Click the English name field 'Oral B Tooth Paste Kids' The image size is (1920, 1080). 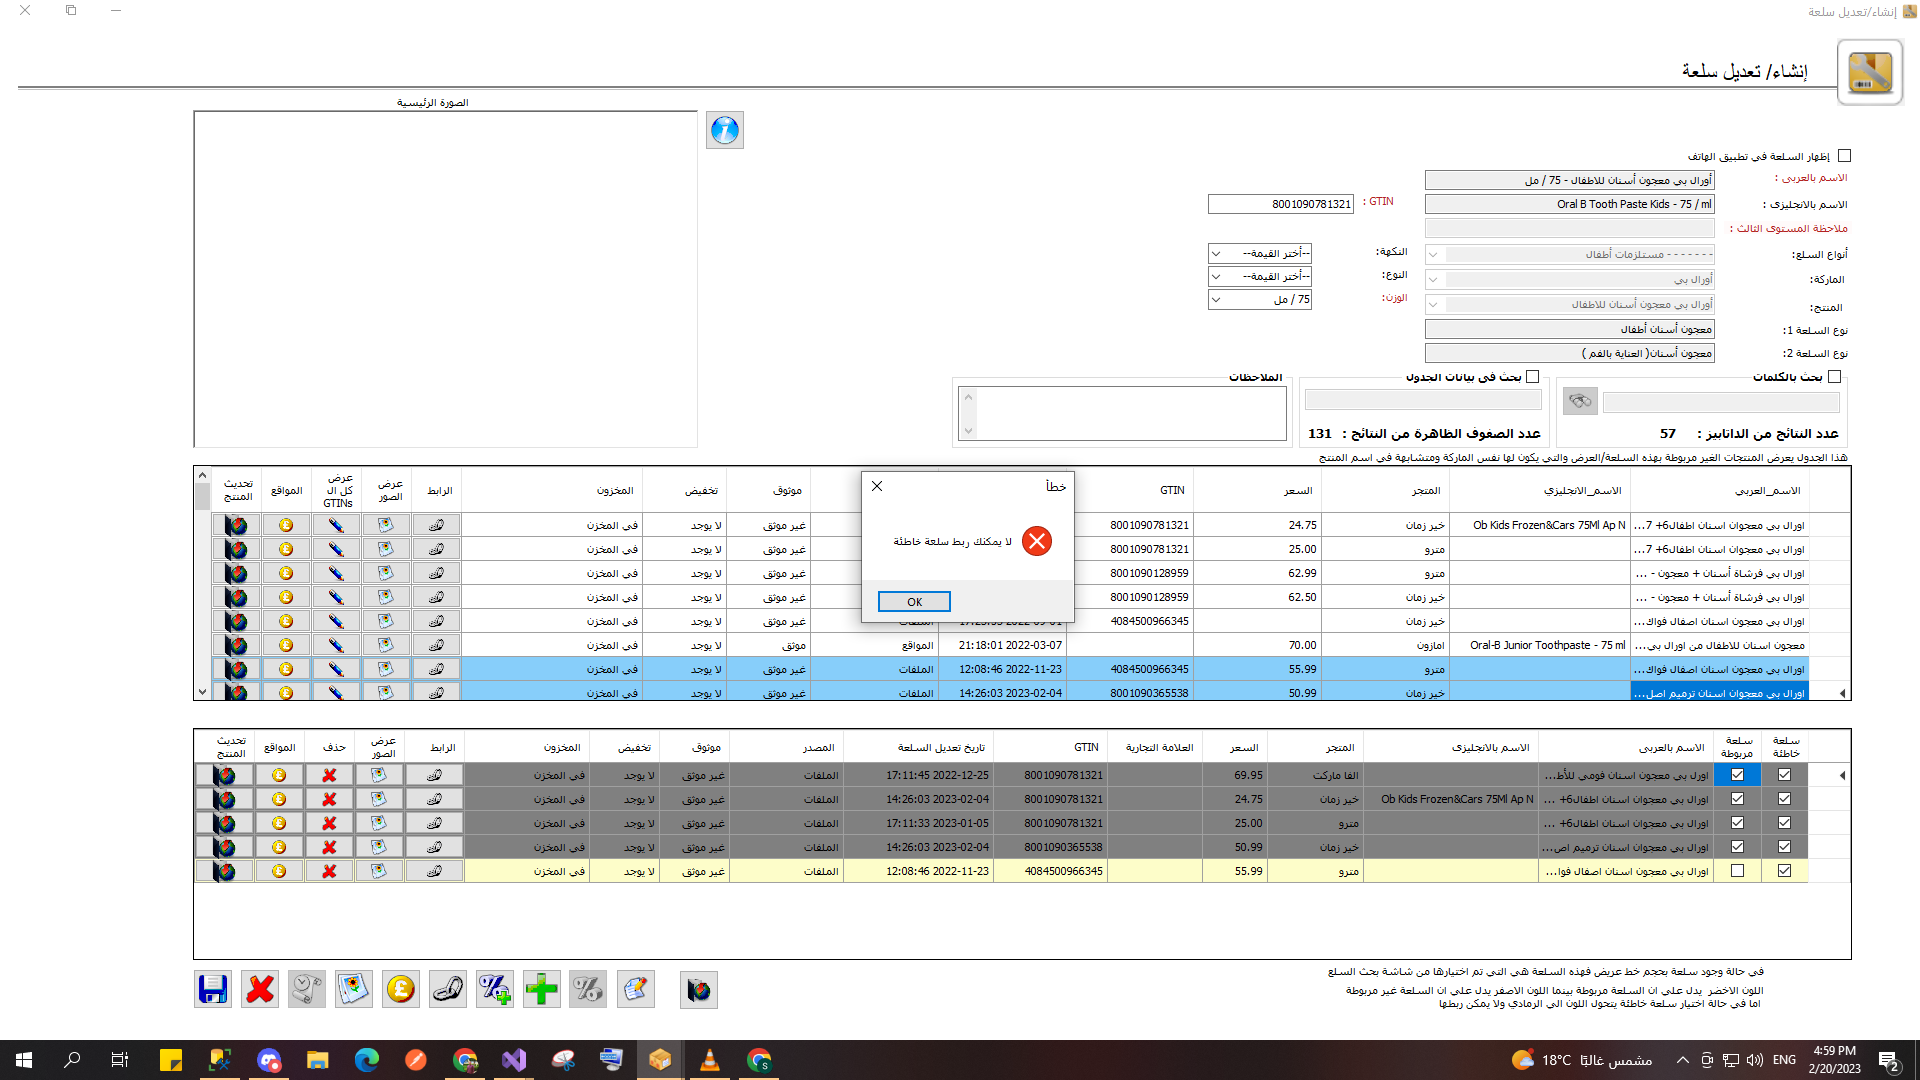coord(1569,204)
